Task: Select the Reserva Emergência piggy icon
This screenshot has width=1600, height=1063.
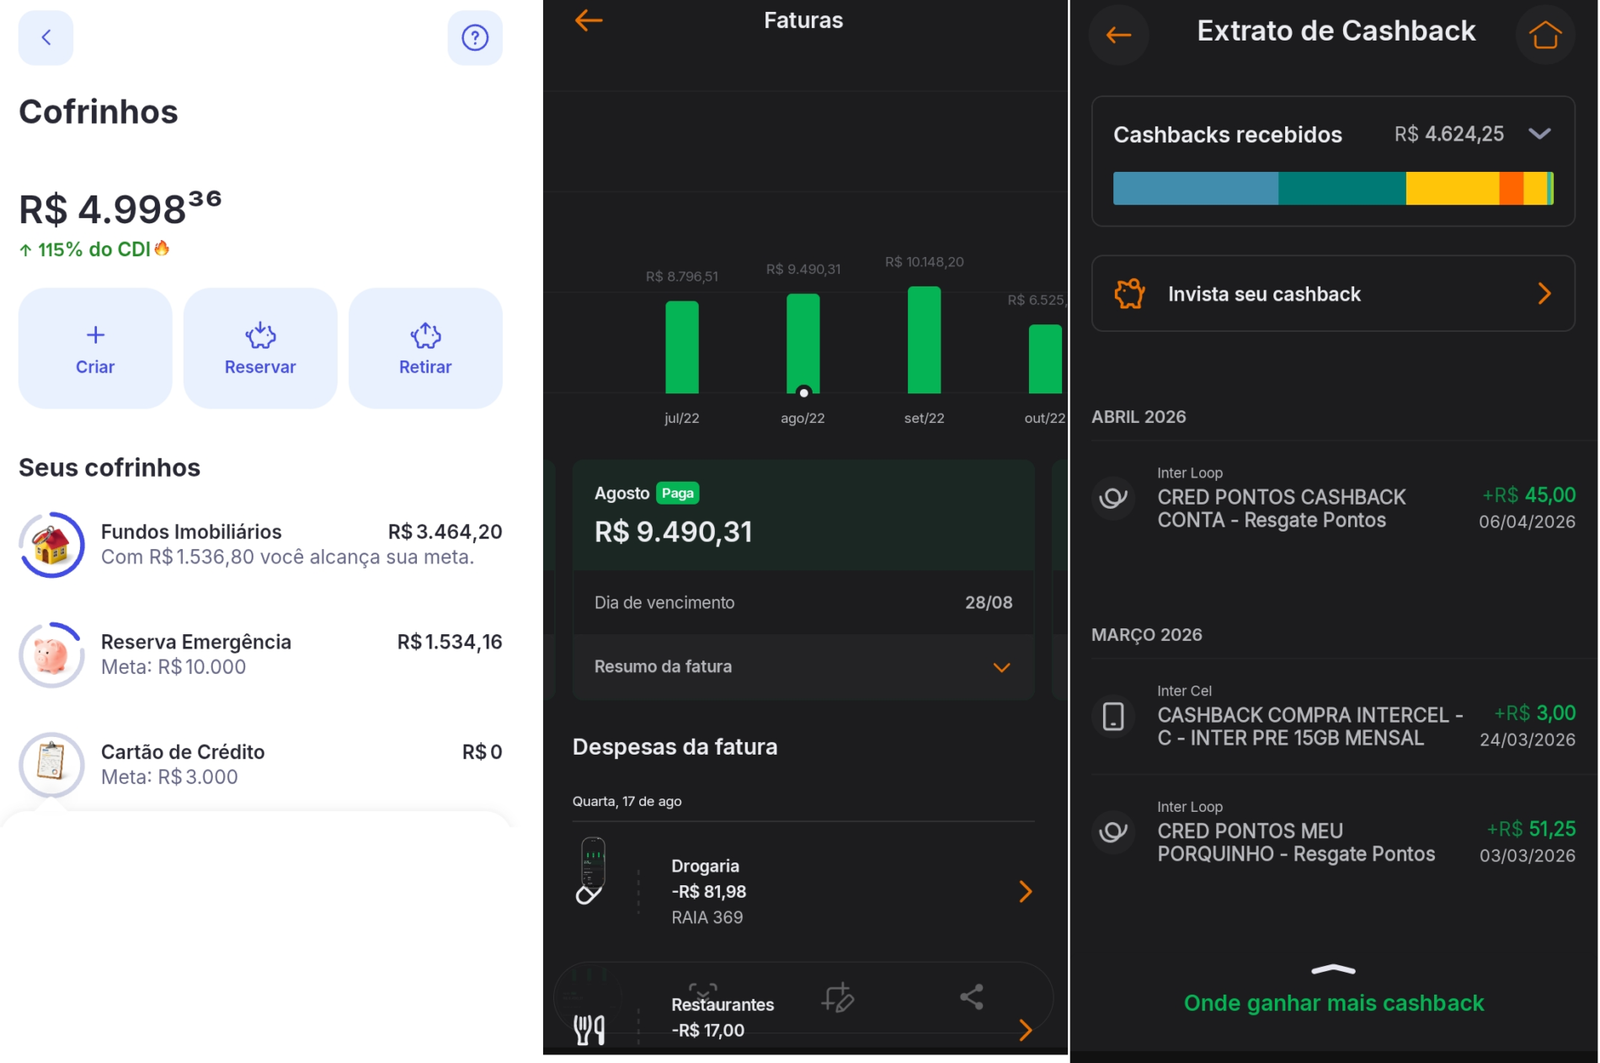Action: 51,655
